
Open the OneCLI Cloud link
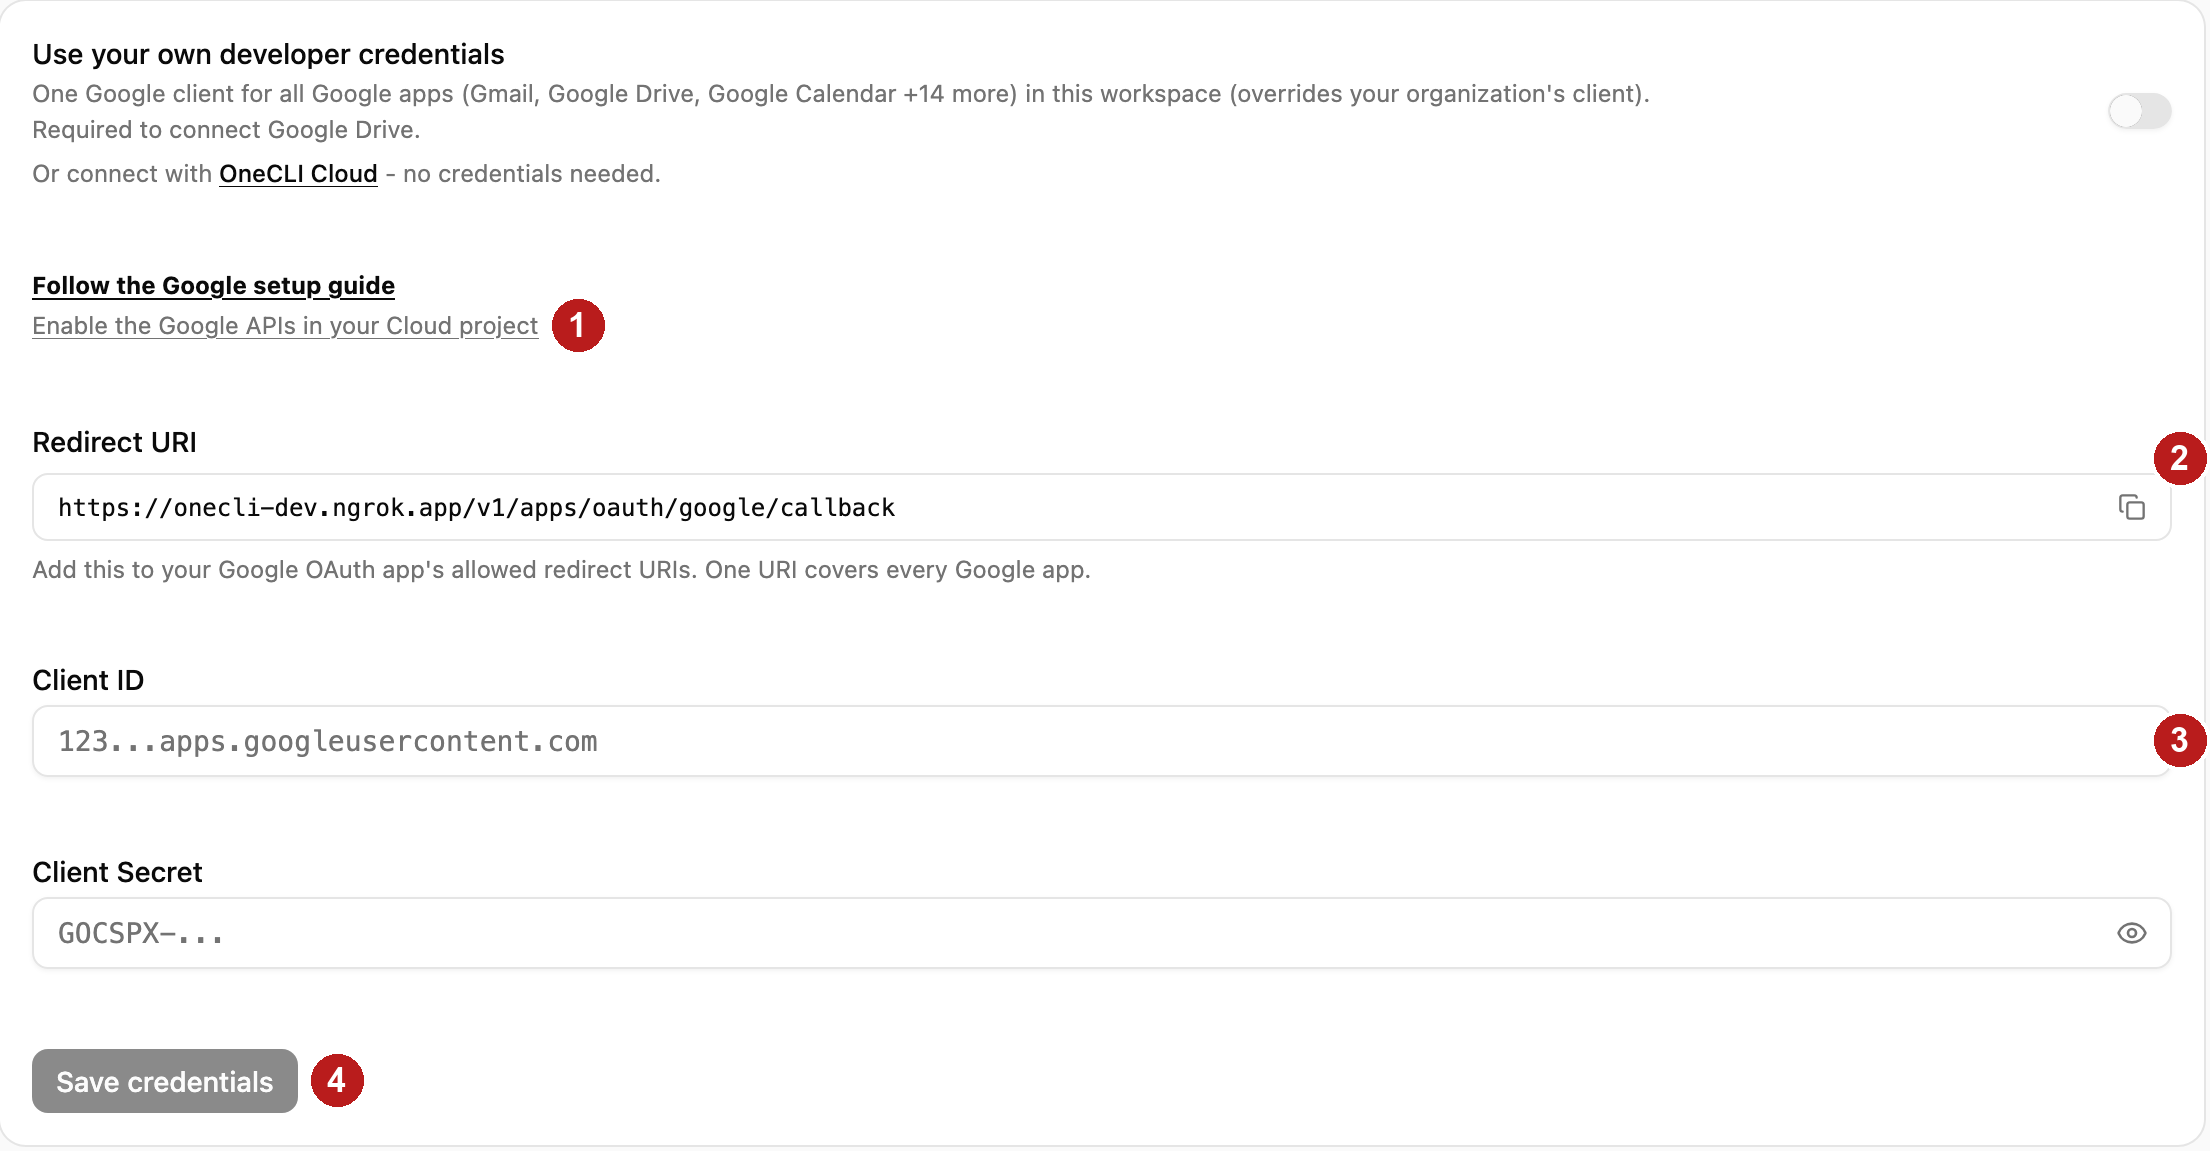coord(298,174)
